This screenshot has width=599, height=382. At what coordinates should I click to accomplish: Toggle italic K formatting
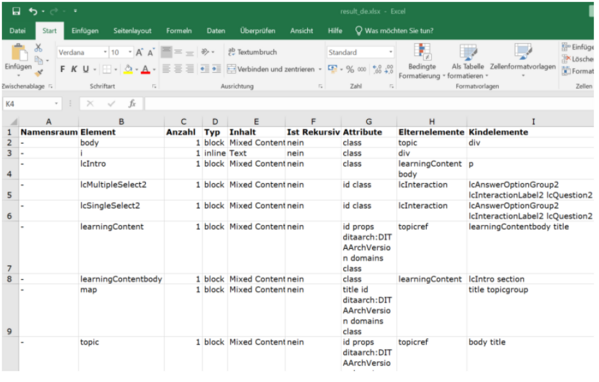tap(74, 69)
